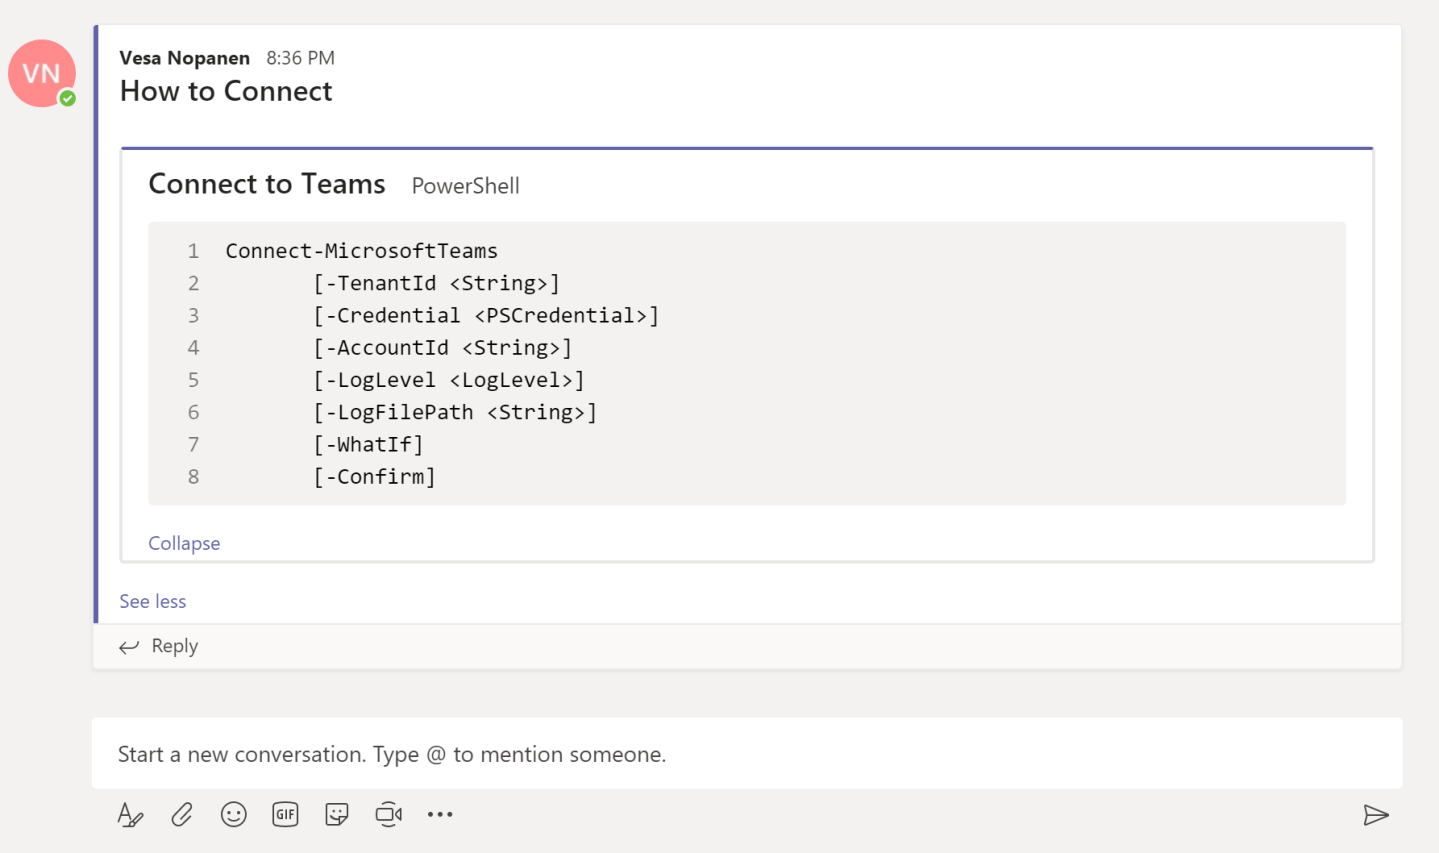The image size is (1439, 853).
Task: Click the [-Confirm] code line
Action: point(374,476)
